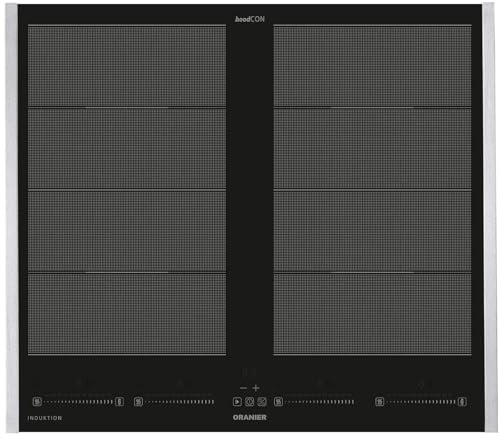Tap the top-right cooking zone
The image size is (500, 440).
coord(372,66)
